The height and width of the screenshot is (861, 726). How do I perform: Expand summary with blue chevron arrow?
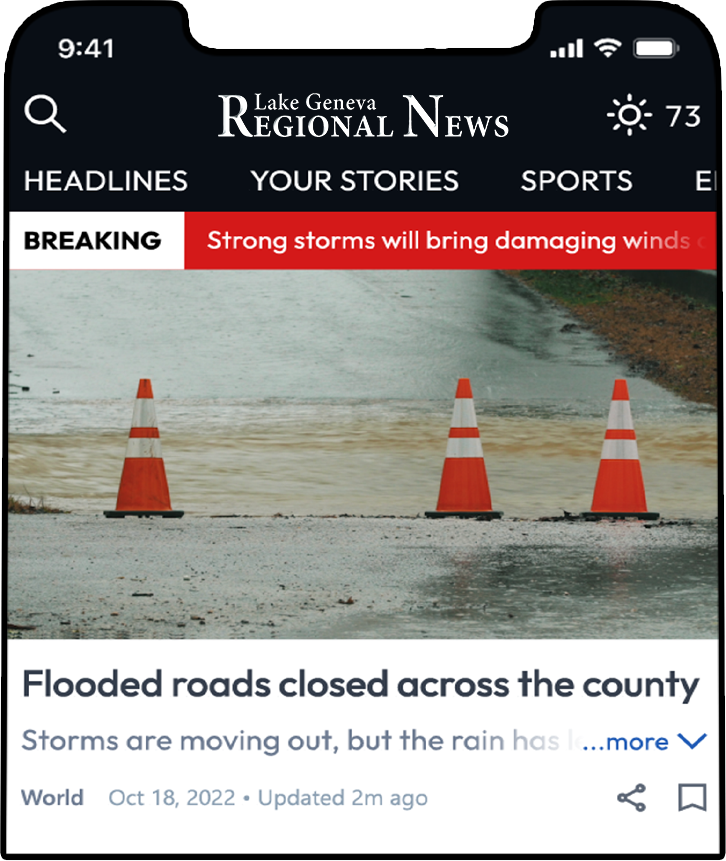(x=692, y=741)
